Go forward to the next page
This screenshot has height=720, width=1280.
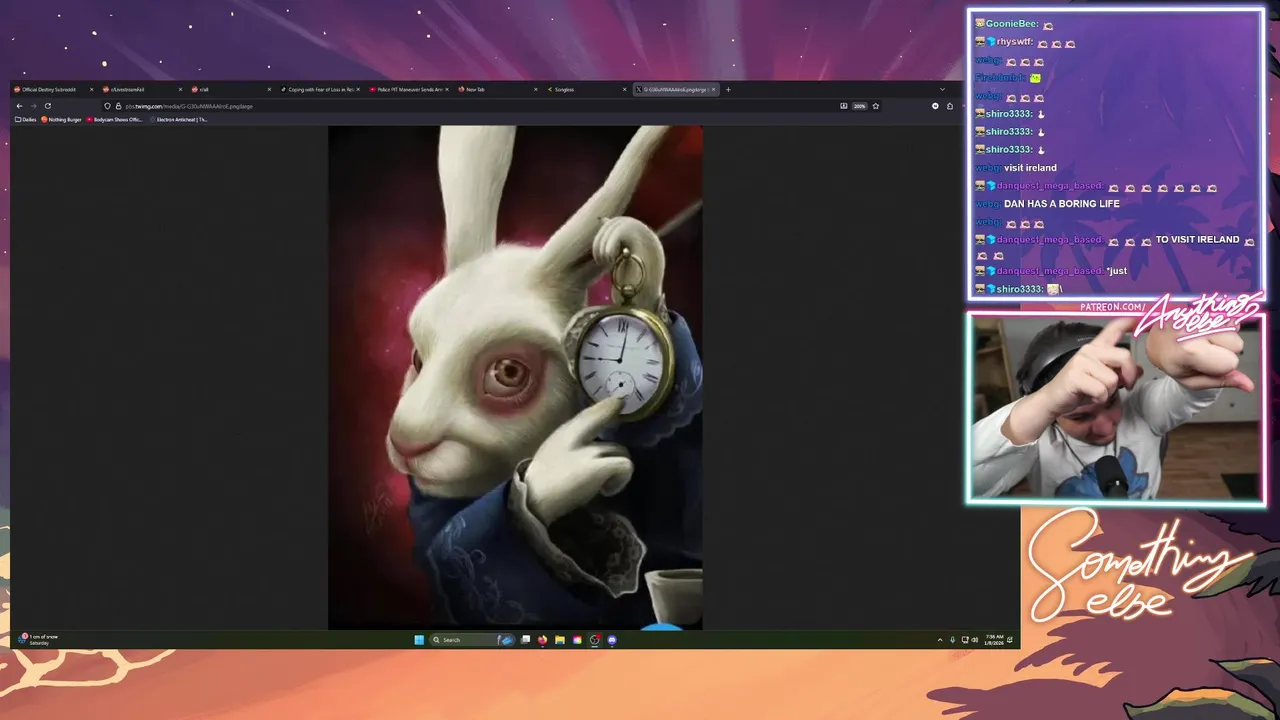click(x=33, y=106)
